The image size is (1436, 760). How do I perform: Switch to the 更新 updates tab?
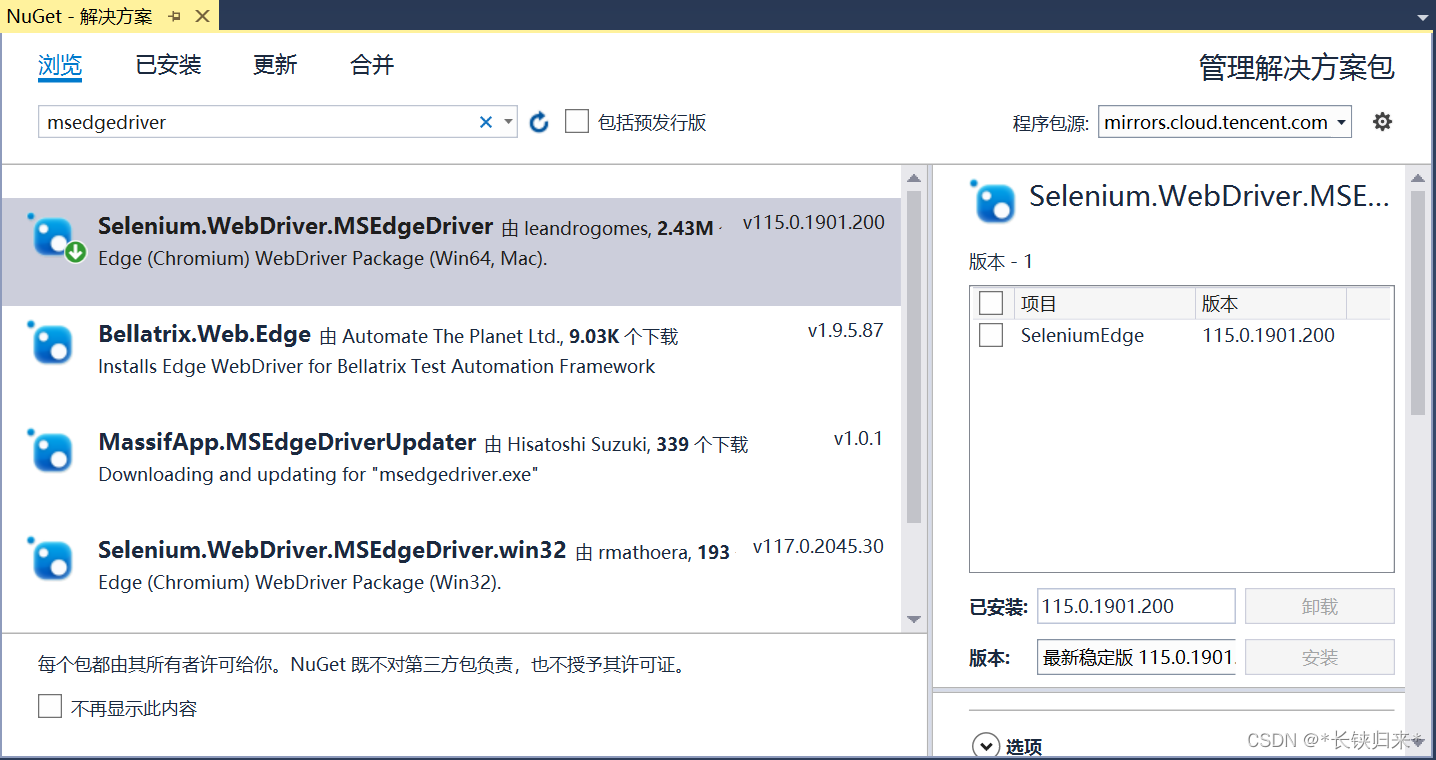coord(275,66)
